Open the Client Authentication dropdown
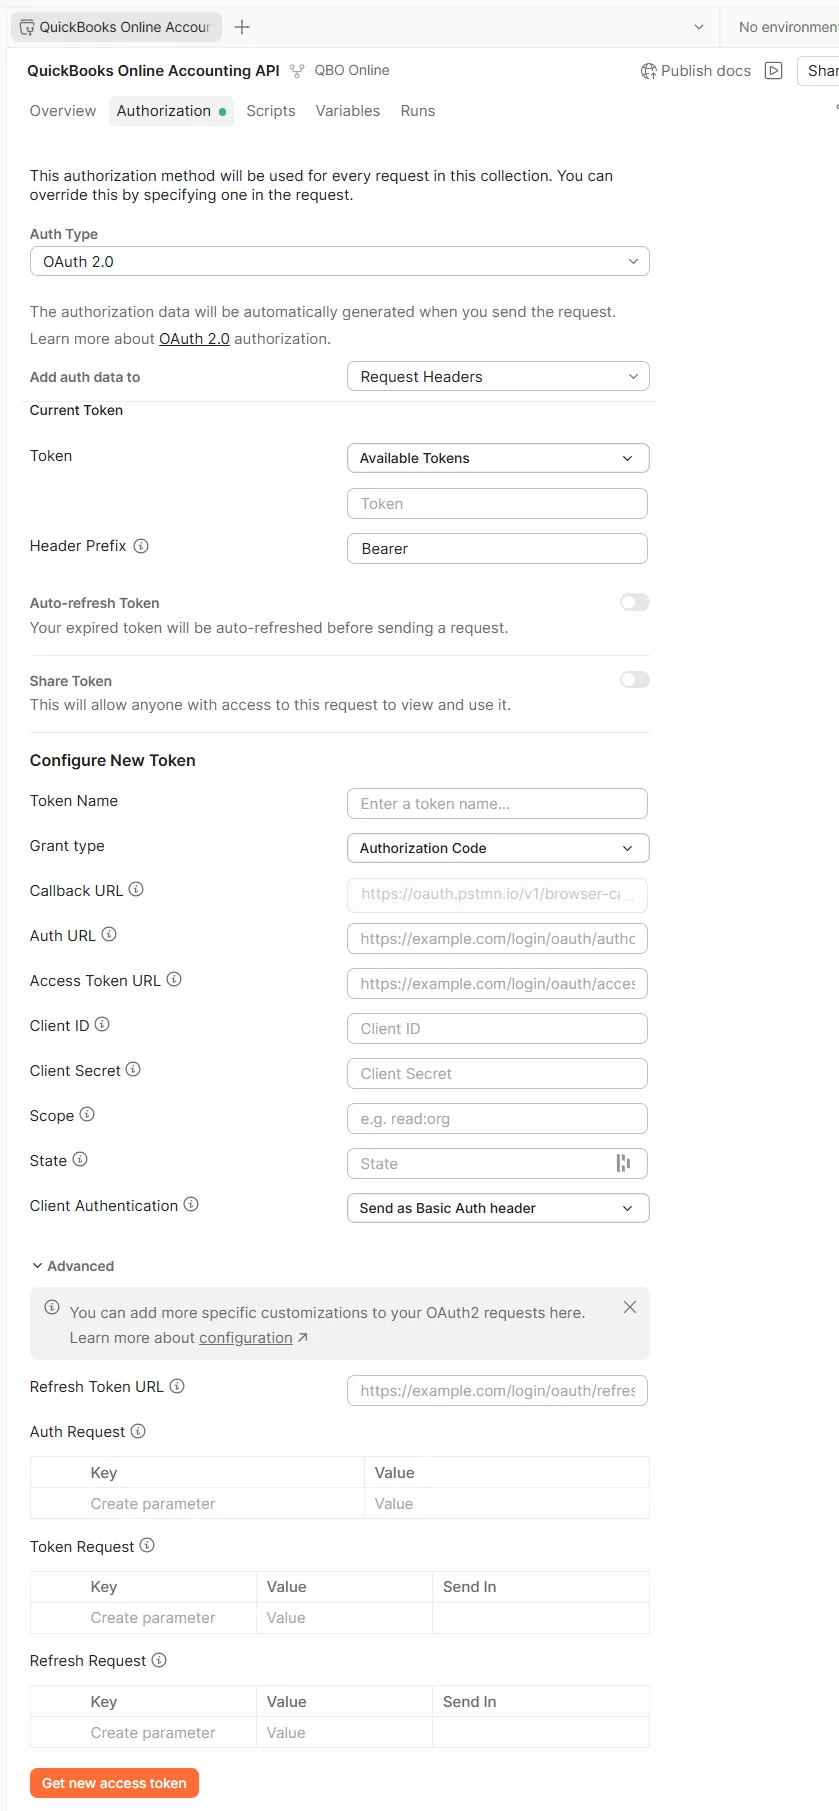Screen dimensions: 839x1811 pos(498,1208)
